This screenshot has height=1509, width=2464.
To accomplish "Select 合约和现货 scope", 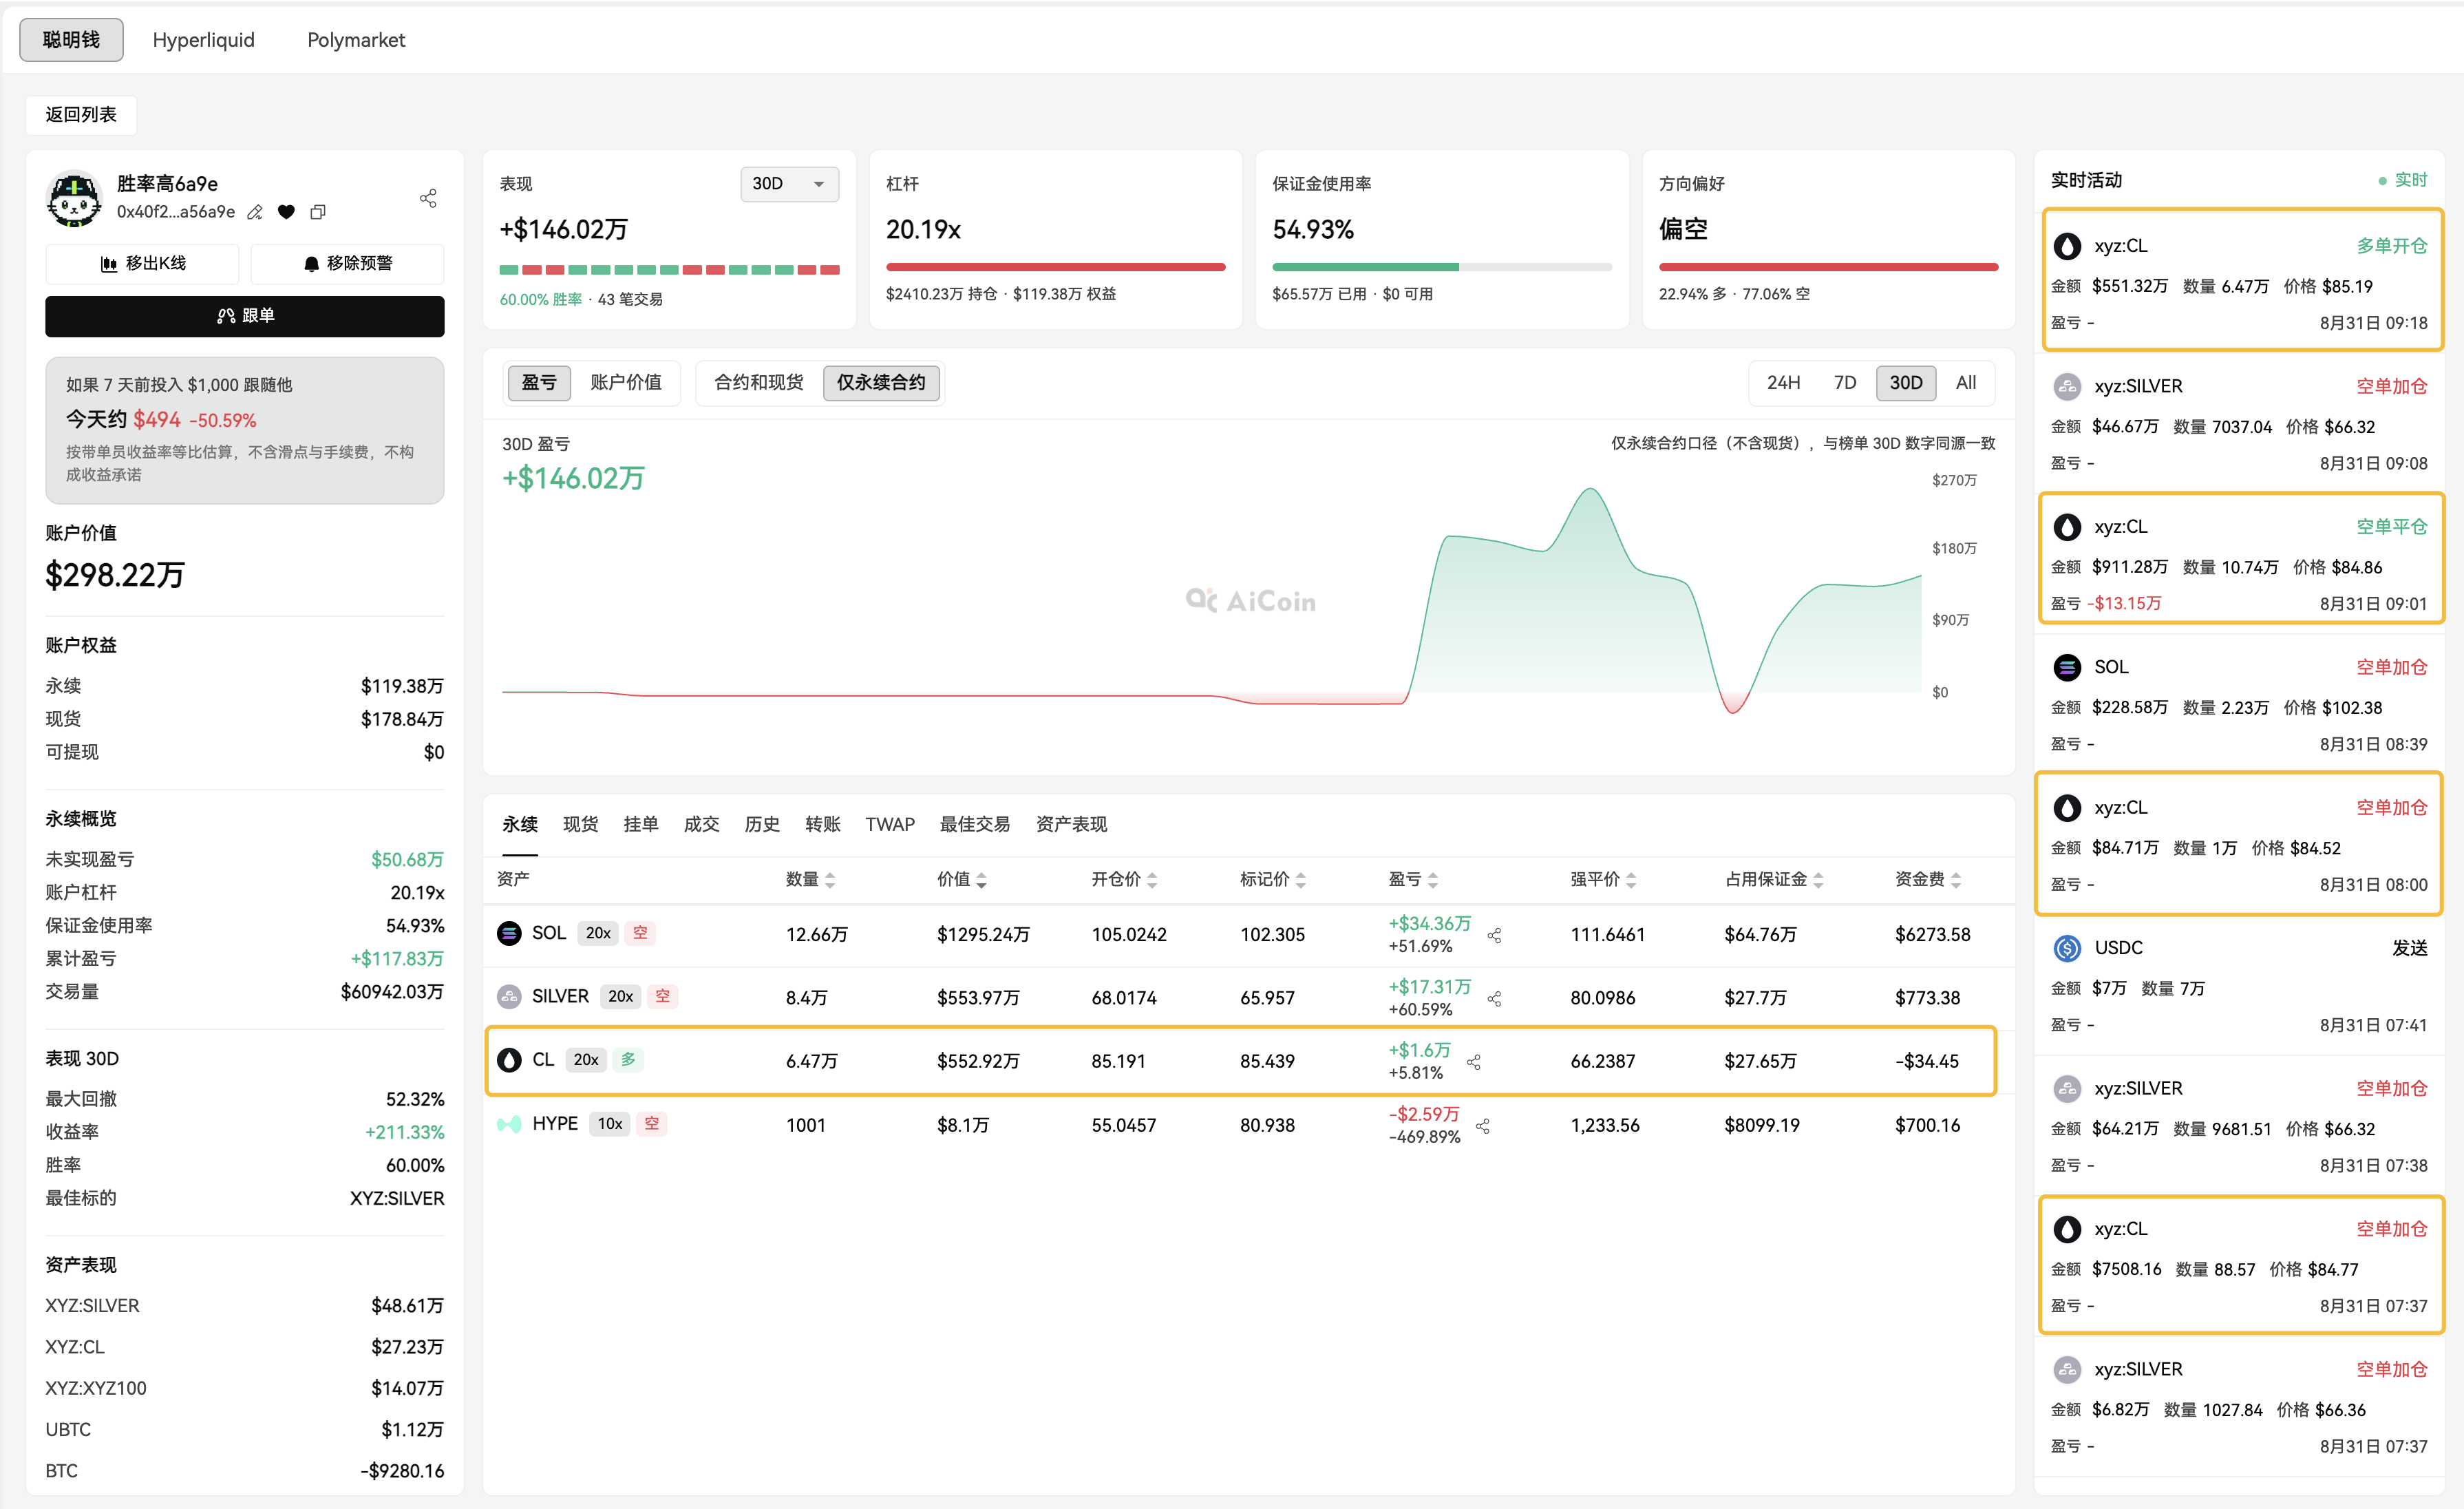I will [759, 383].
